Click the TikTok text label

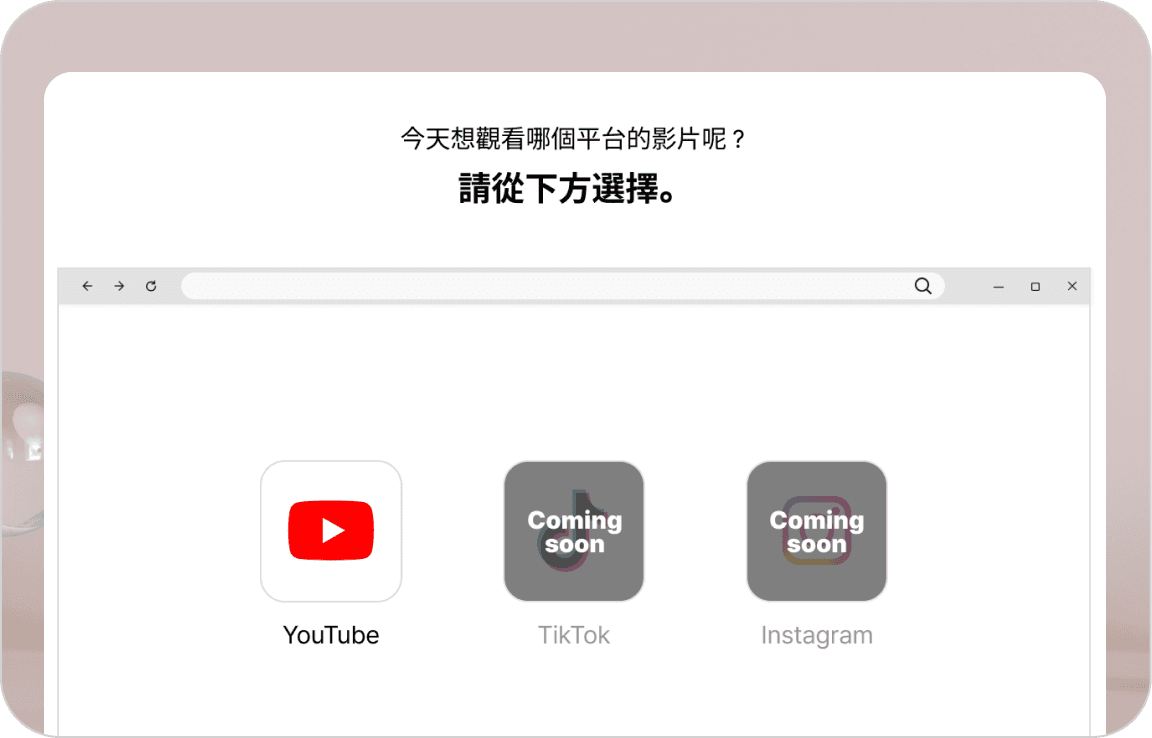pyautogui.click(x=574, y=635)
